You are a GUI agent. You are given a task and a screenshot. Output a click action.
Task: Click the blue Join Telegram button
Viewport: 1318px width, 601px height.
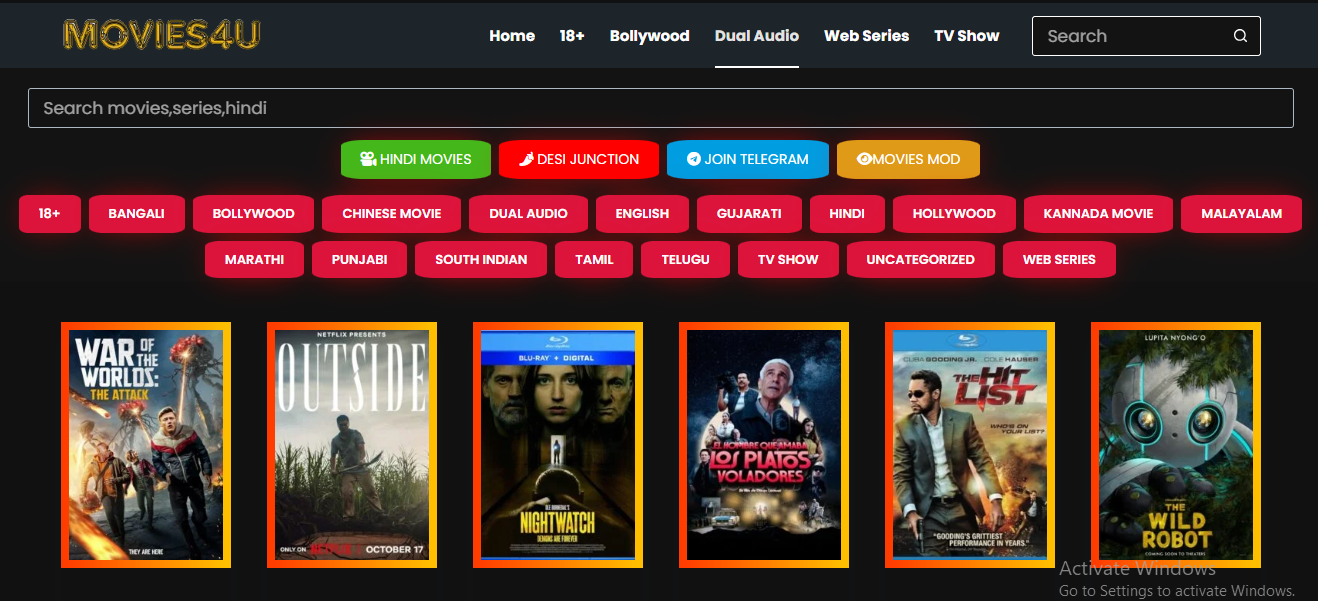(748, 159)
